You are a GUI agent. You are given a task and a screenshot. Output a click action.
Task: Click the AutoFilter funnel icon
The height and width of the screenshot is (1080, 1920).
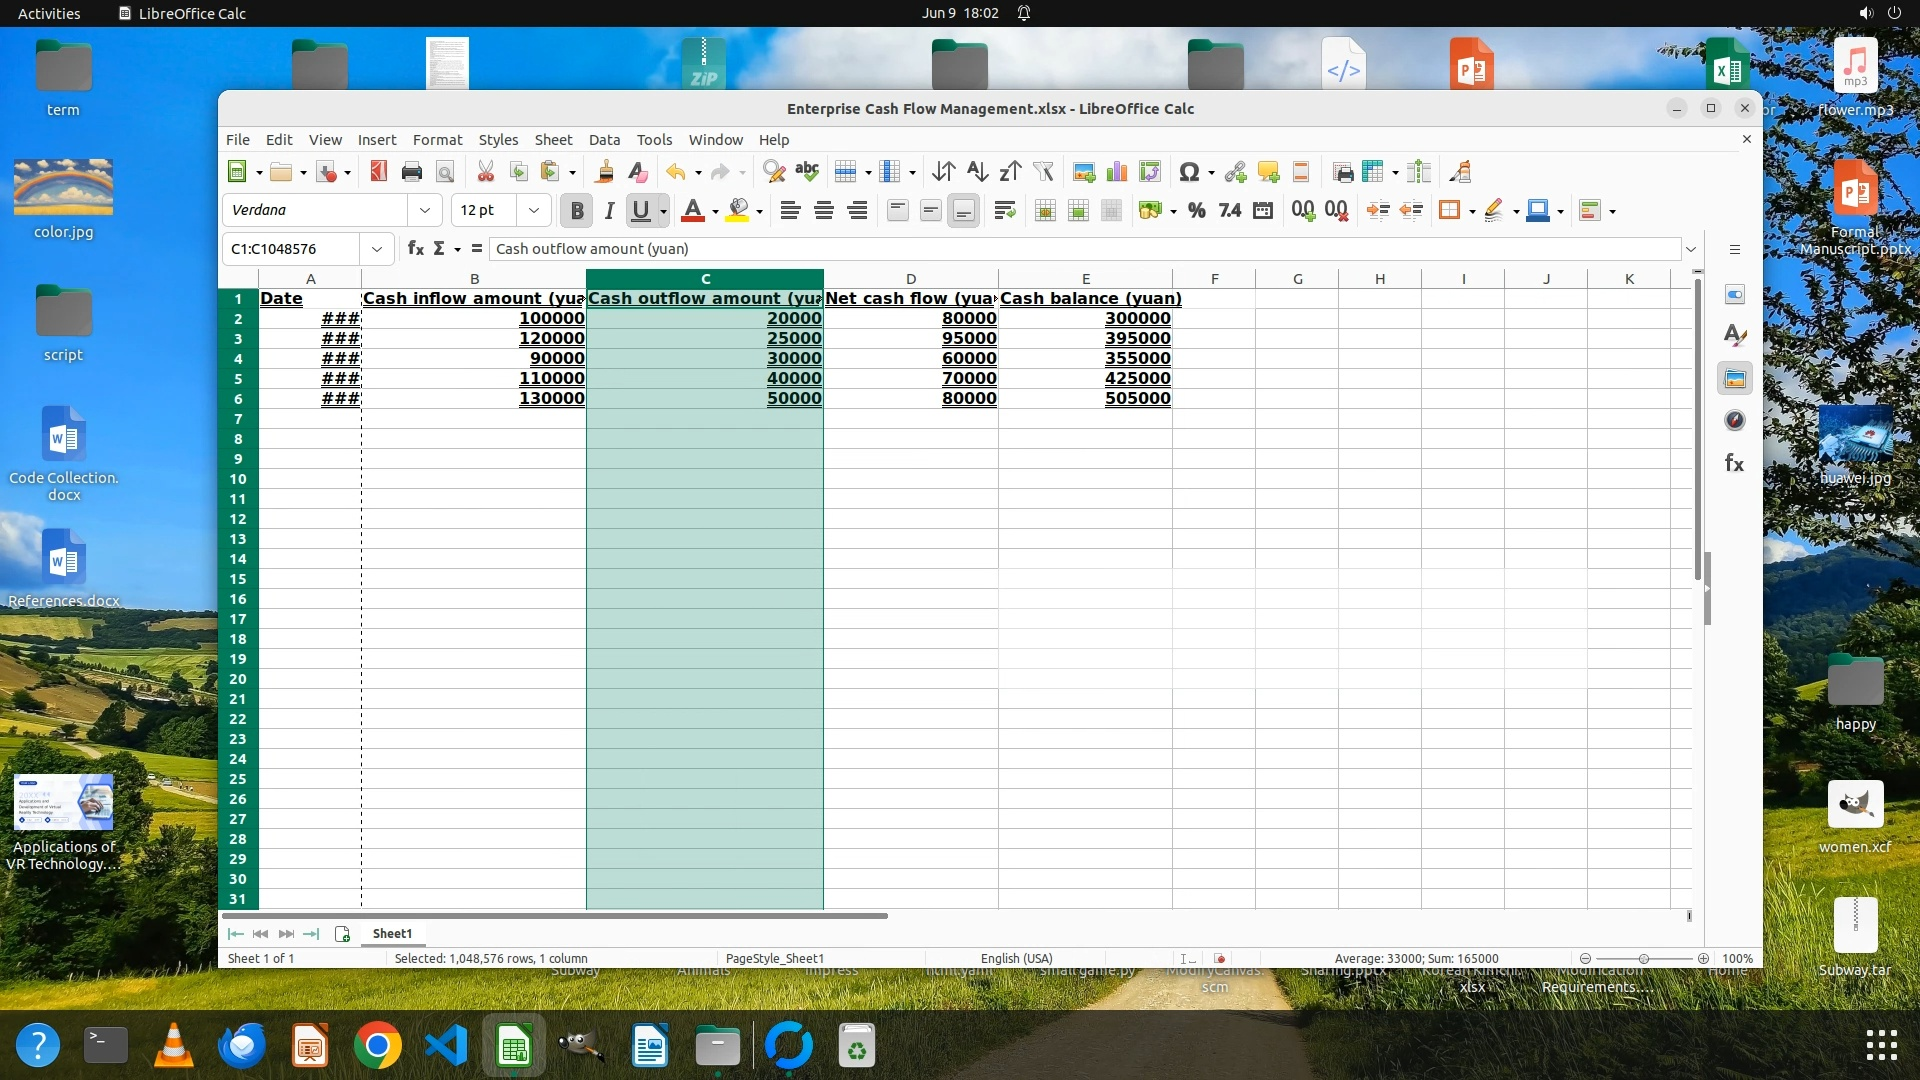[1043, 172]
